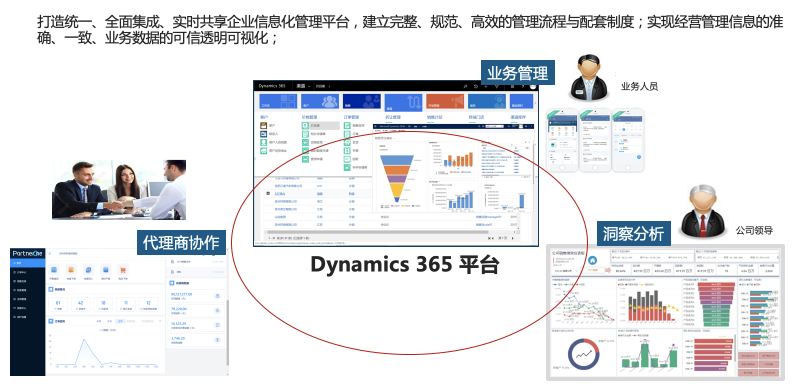Select the highlighted channel tile with arrows icon
This screenshot has height=388, width=803.
404,102
